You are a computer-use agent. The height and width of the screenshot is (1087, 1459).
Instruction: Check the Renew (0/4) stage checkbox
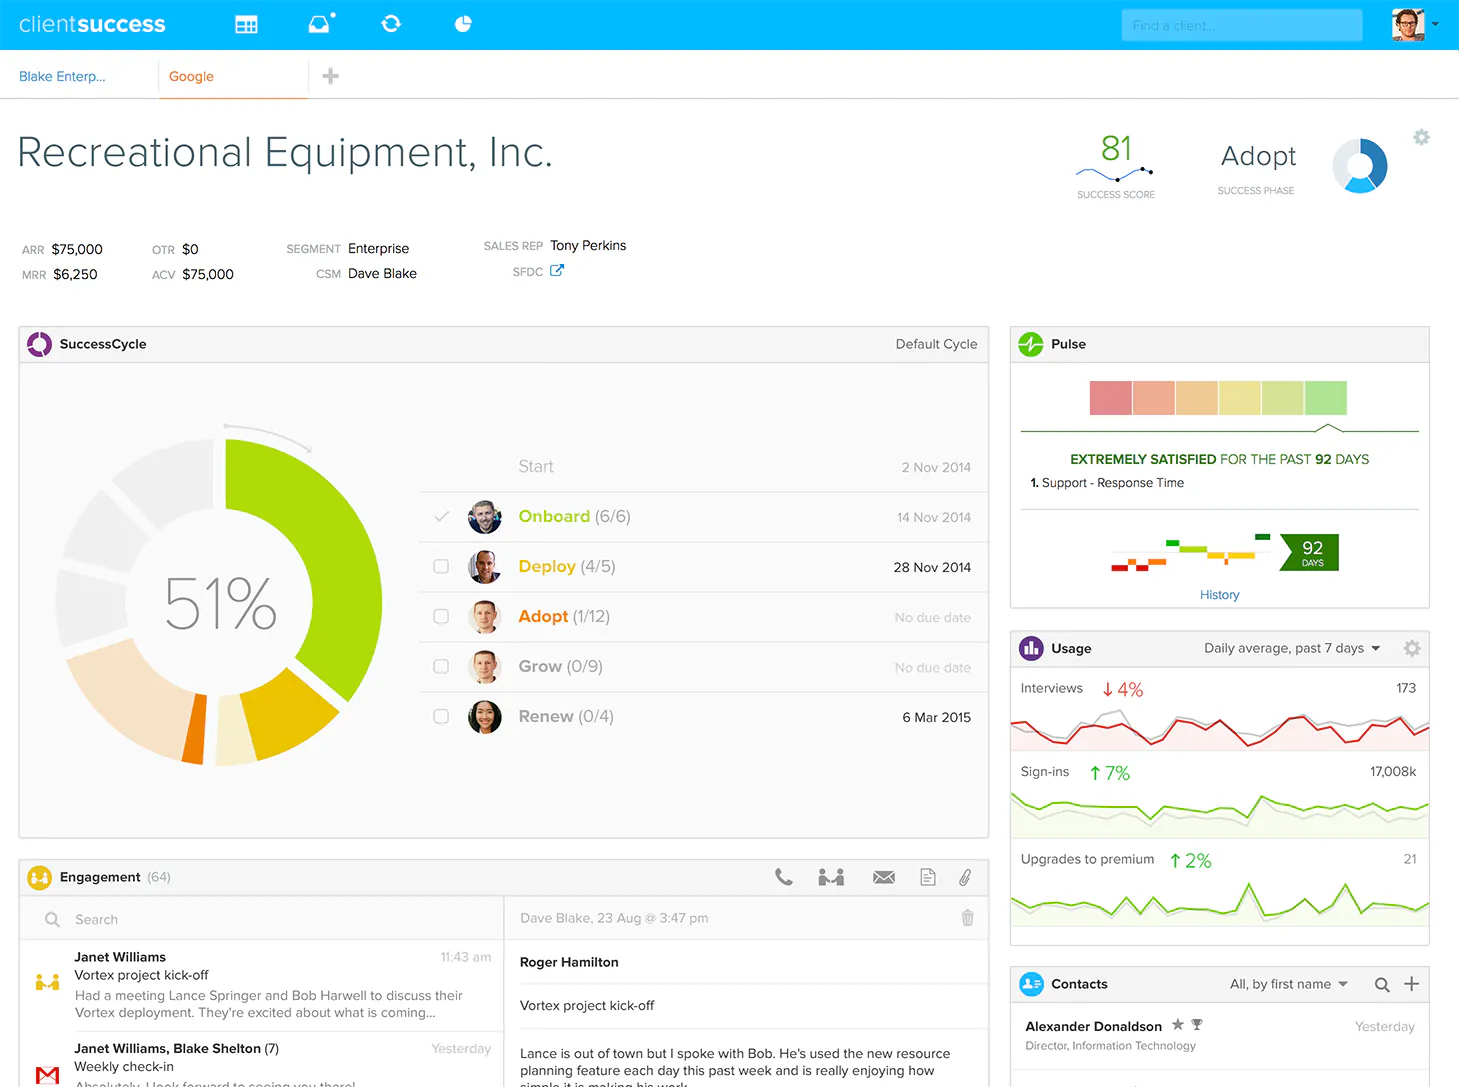441,716
